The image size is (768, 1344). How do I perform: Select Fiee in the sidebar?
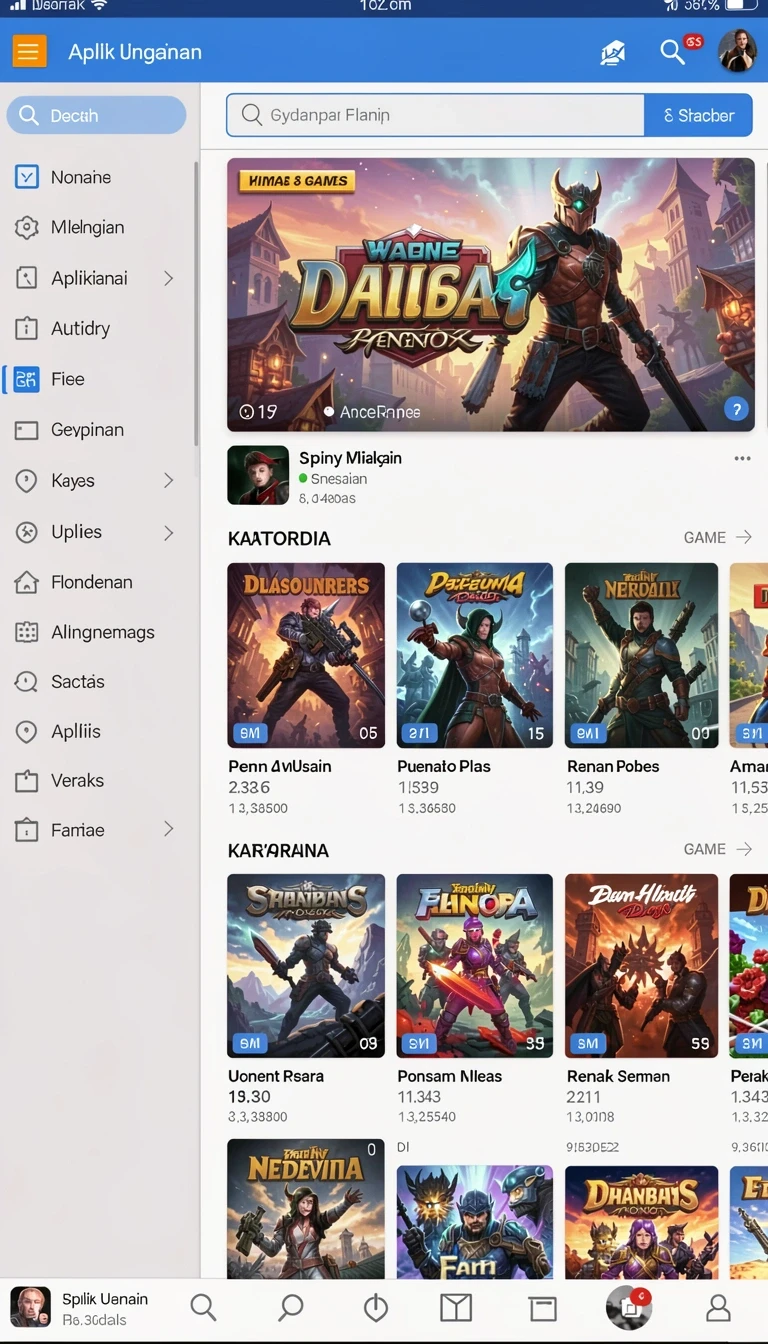tap(98, 379)
